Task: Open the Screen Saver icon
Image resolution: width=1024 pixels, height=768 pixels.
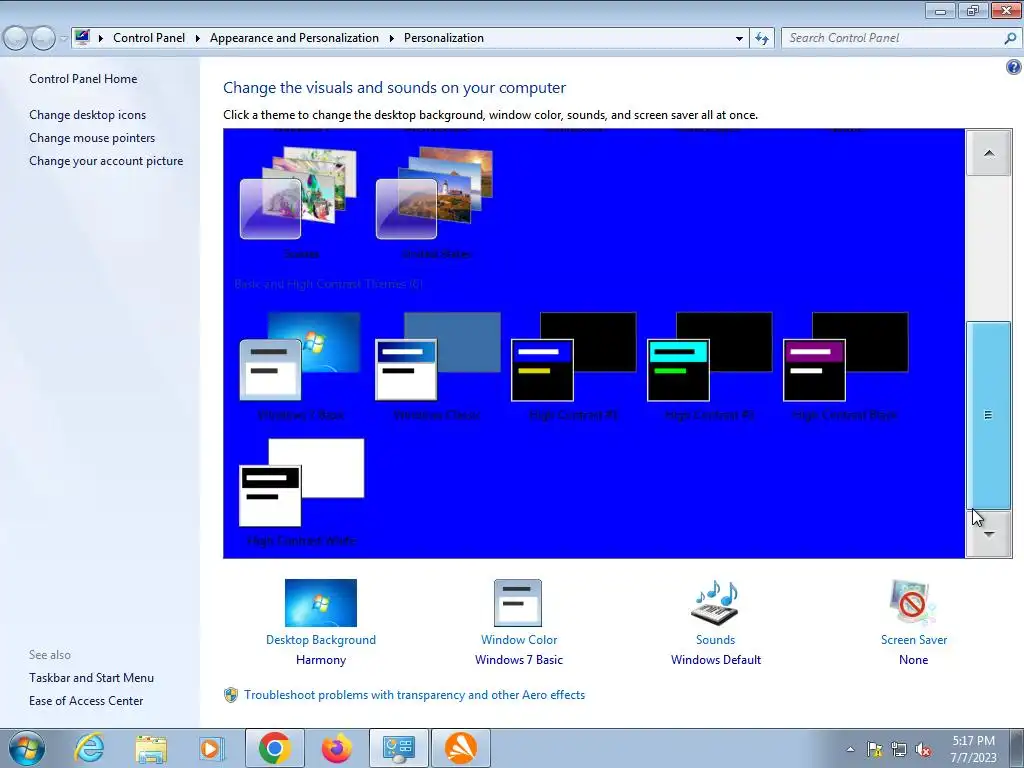Action: pos(913,603)
